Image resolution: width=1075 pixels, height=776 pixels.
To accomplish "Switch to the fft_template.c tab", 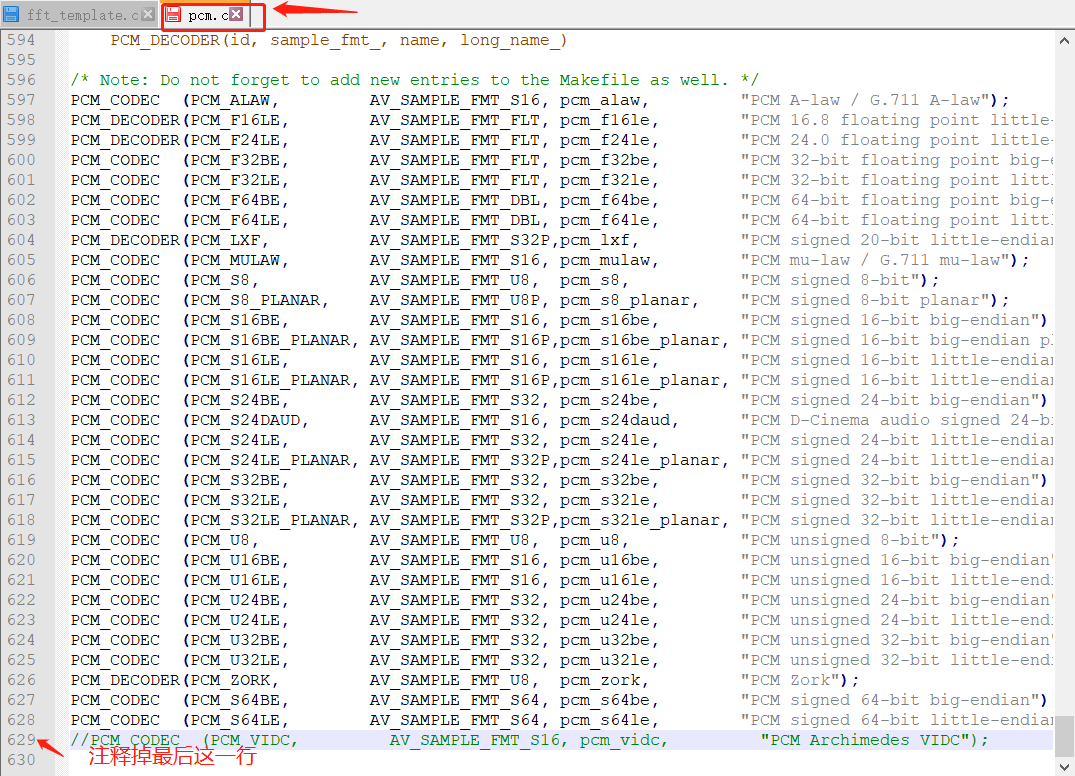I will click(x=82, y=15).
